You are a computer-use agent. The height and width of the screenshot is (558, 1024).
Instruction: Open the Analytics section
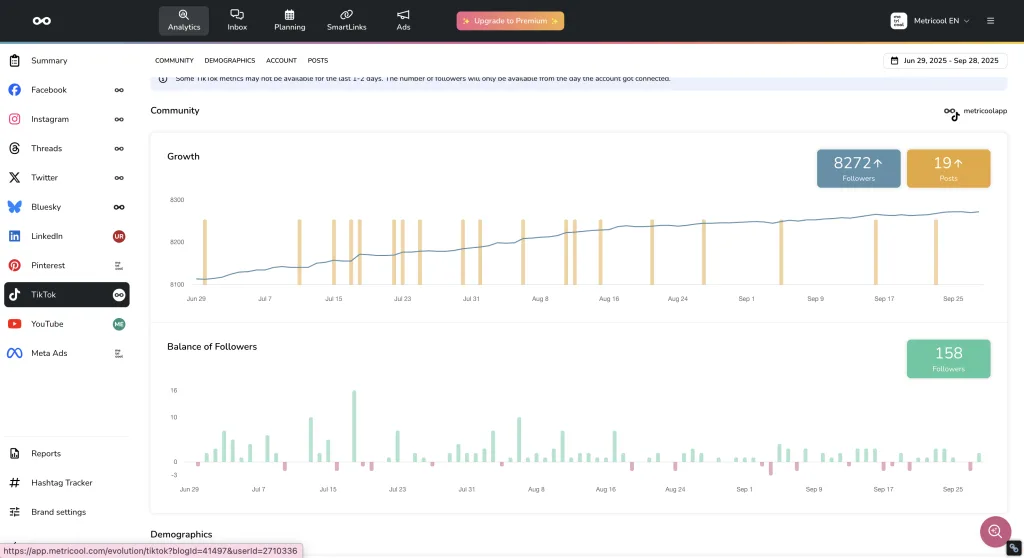184,20
